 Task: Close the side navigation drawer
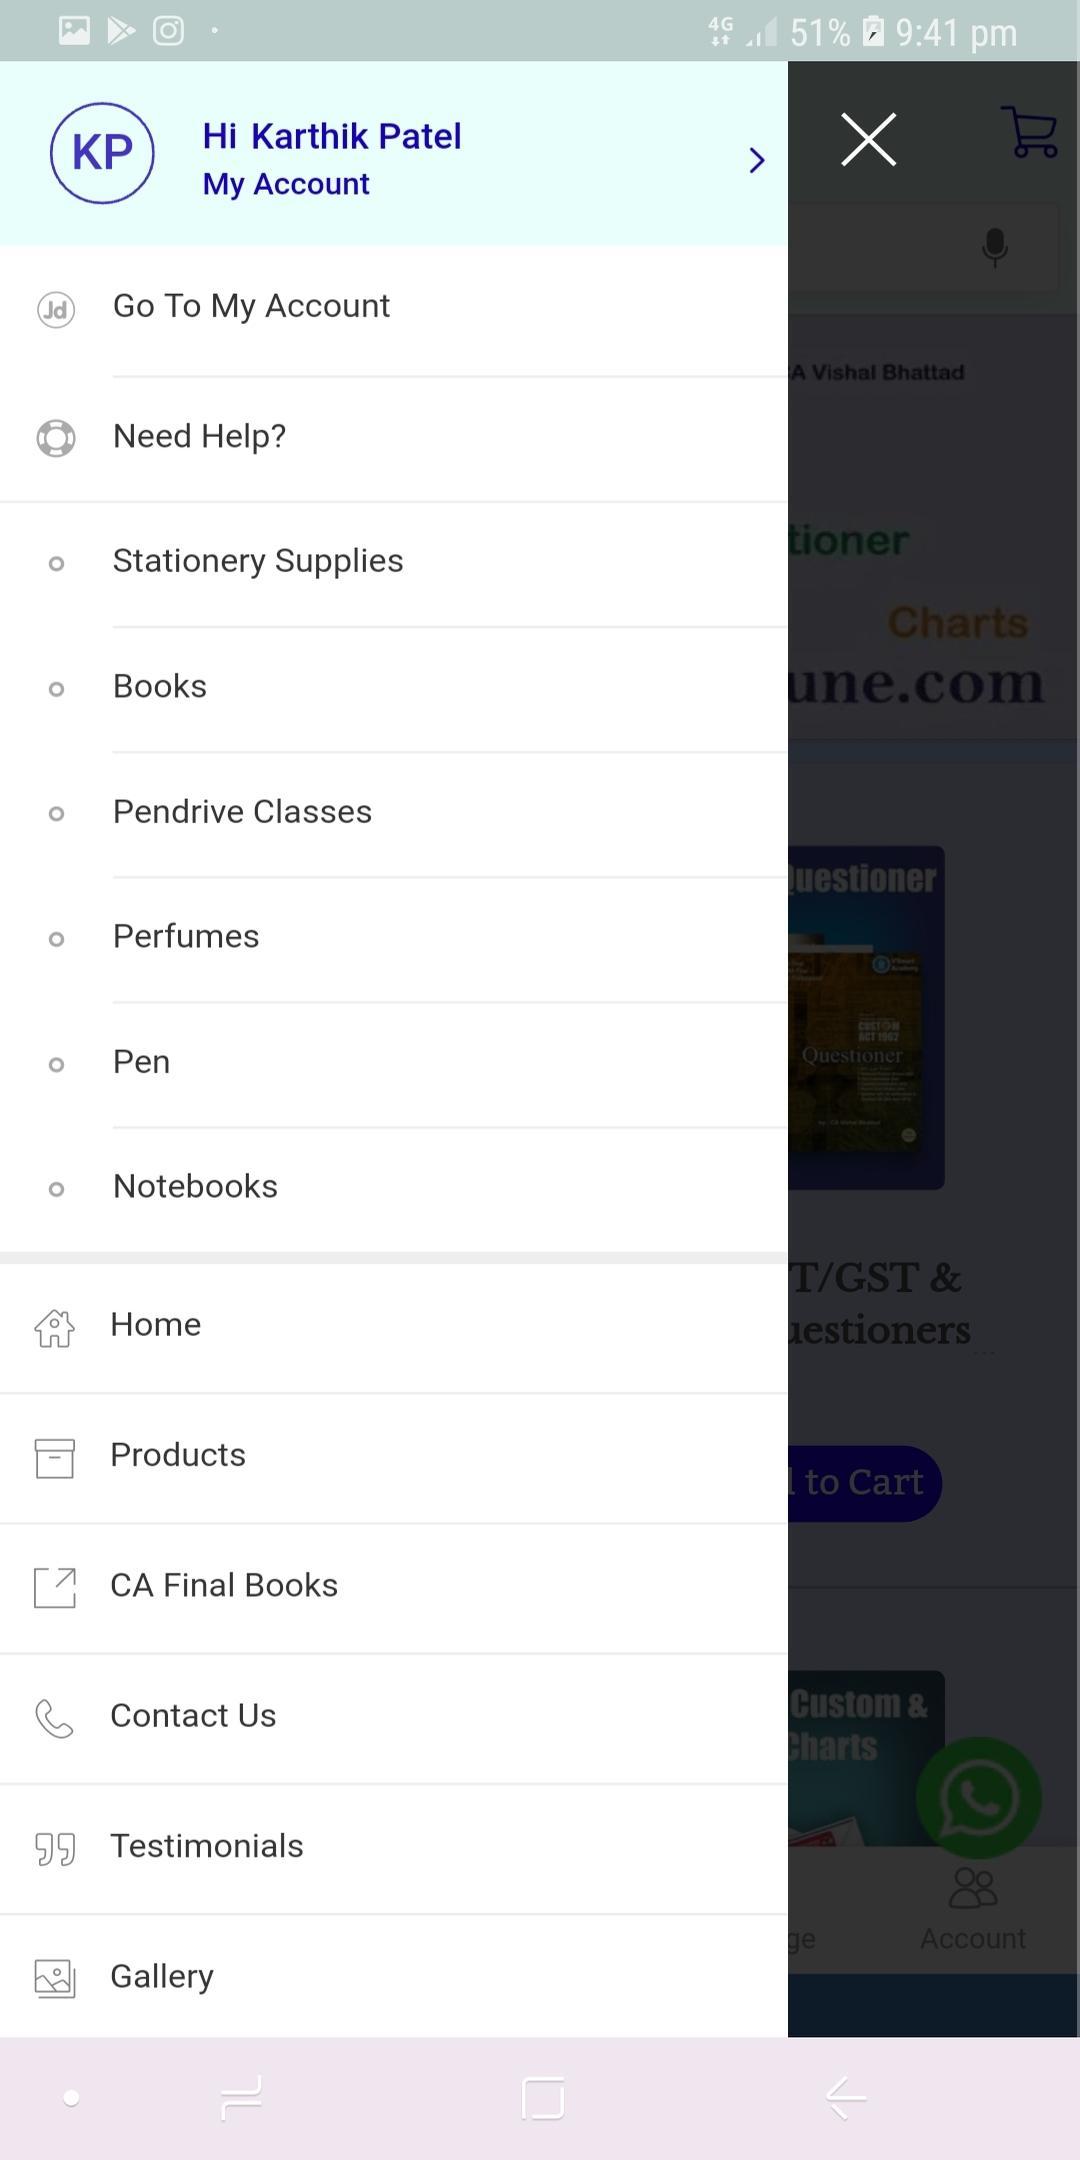pos(868,139)
